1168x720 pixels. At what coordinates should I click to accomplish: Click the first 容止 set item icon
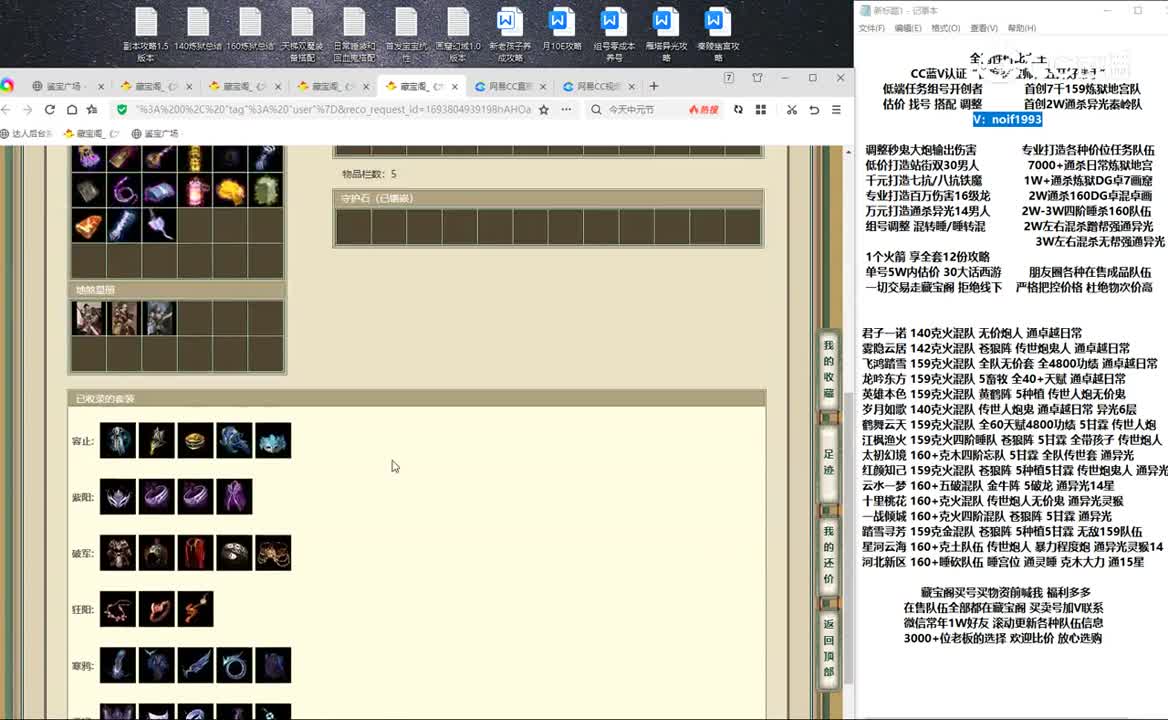coord(118,441)
